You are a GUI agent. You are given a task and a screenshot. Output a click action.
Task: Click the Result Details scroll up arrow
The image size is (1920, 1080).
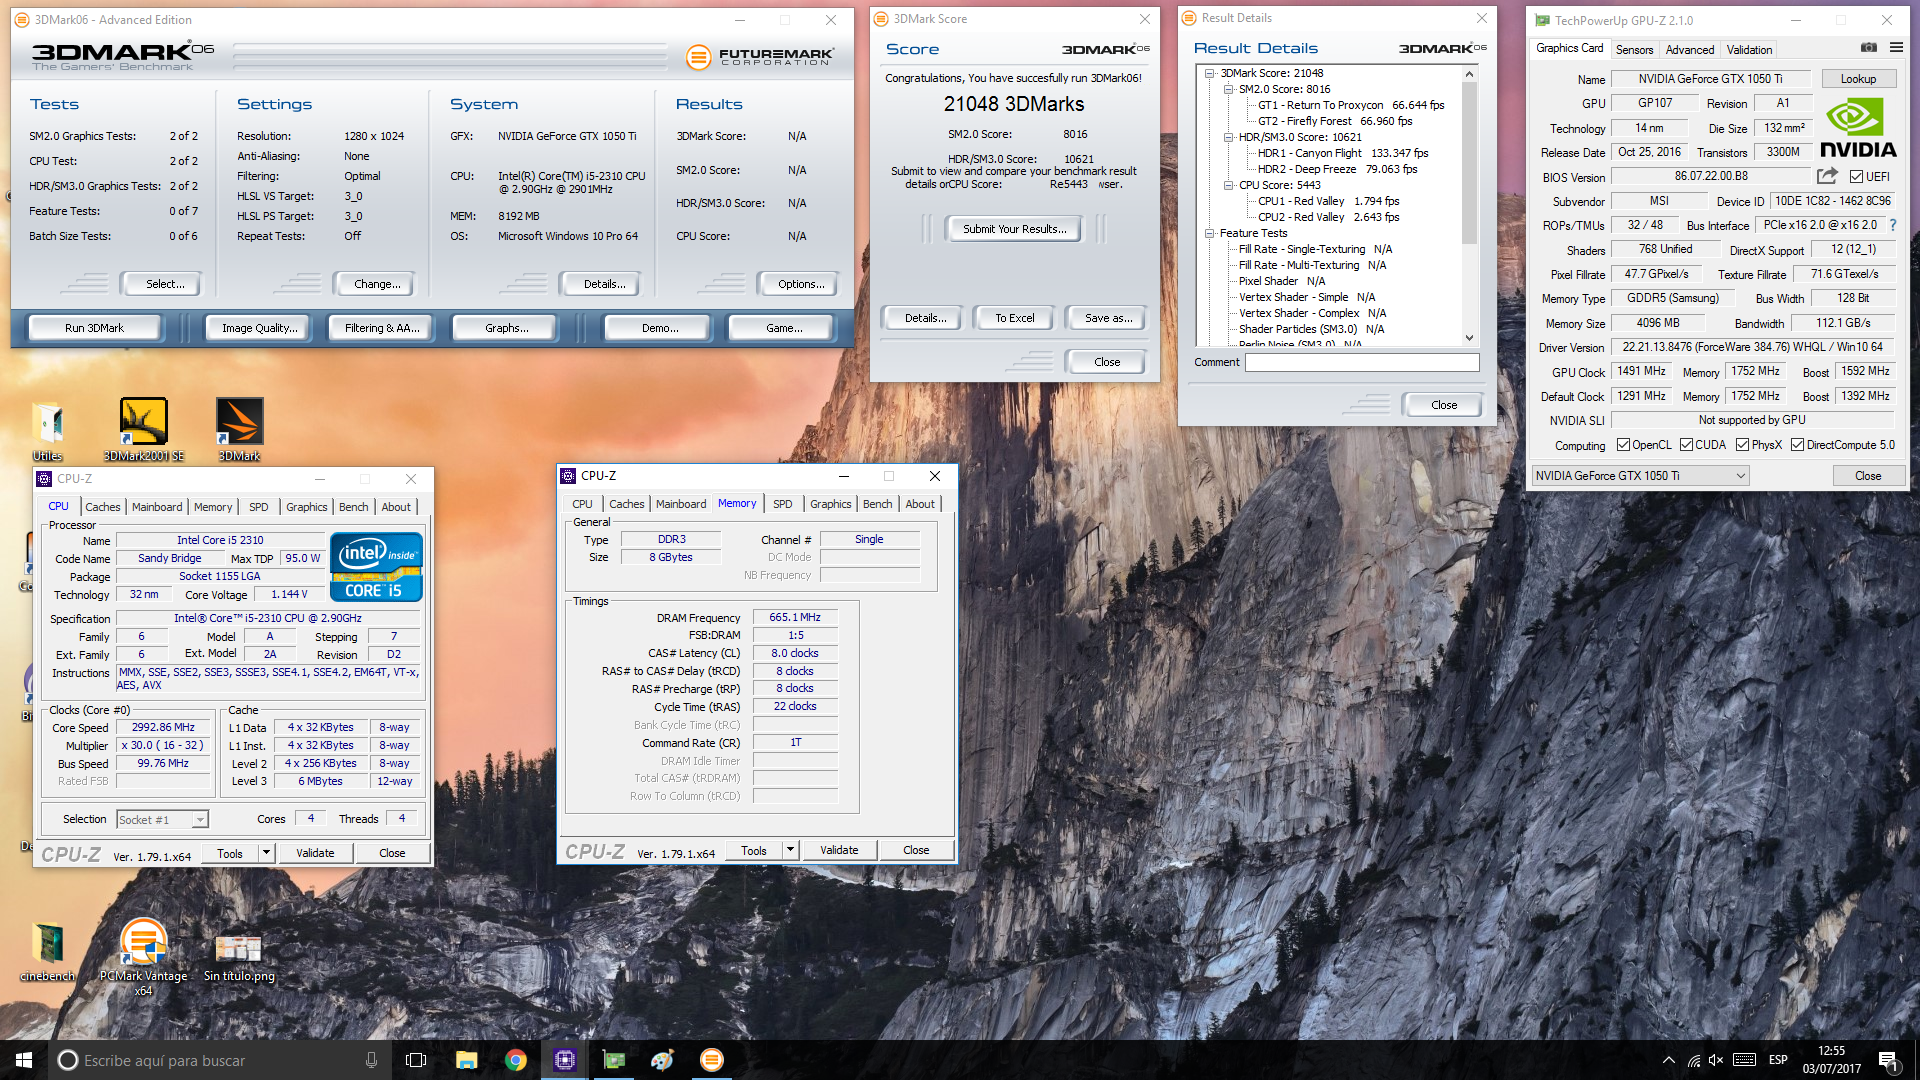tap(1469, 74)
